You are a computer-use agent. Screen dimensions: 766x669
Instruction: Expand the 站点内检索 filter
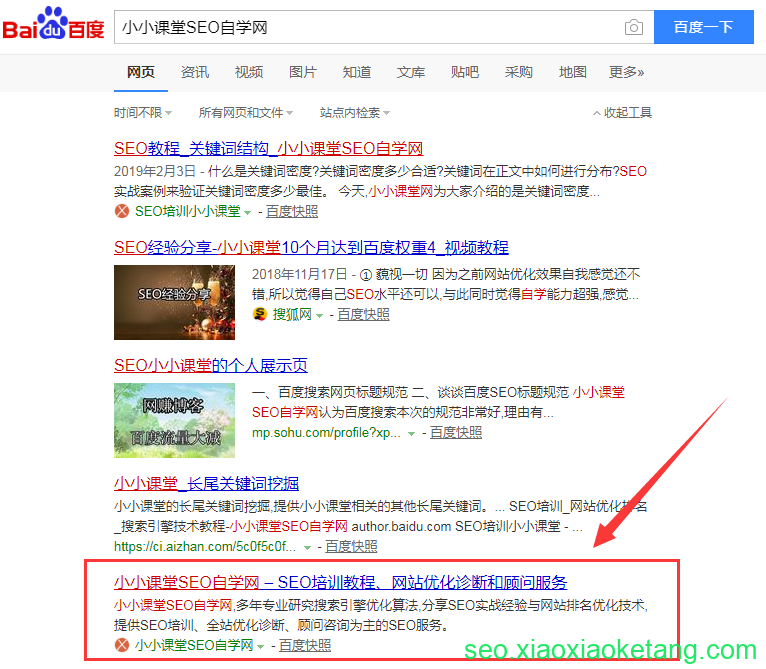tap(355, 113)
